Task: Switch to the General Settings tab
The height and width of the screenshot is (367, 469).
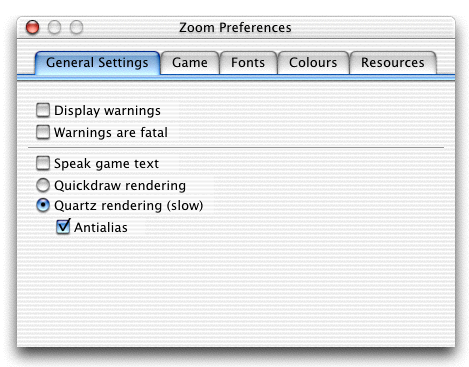Action: point(97,63)
